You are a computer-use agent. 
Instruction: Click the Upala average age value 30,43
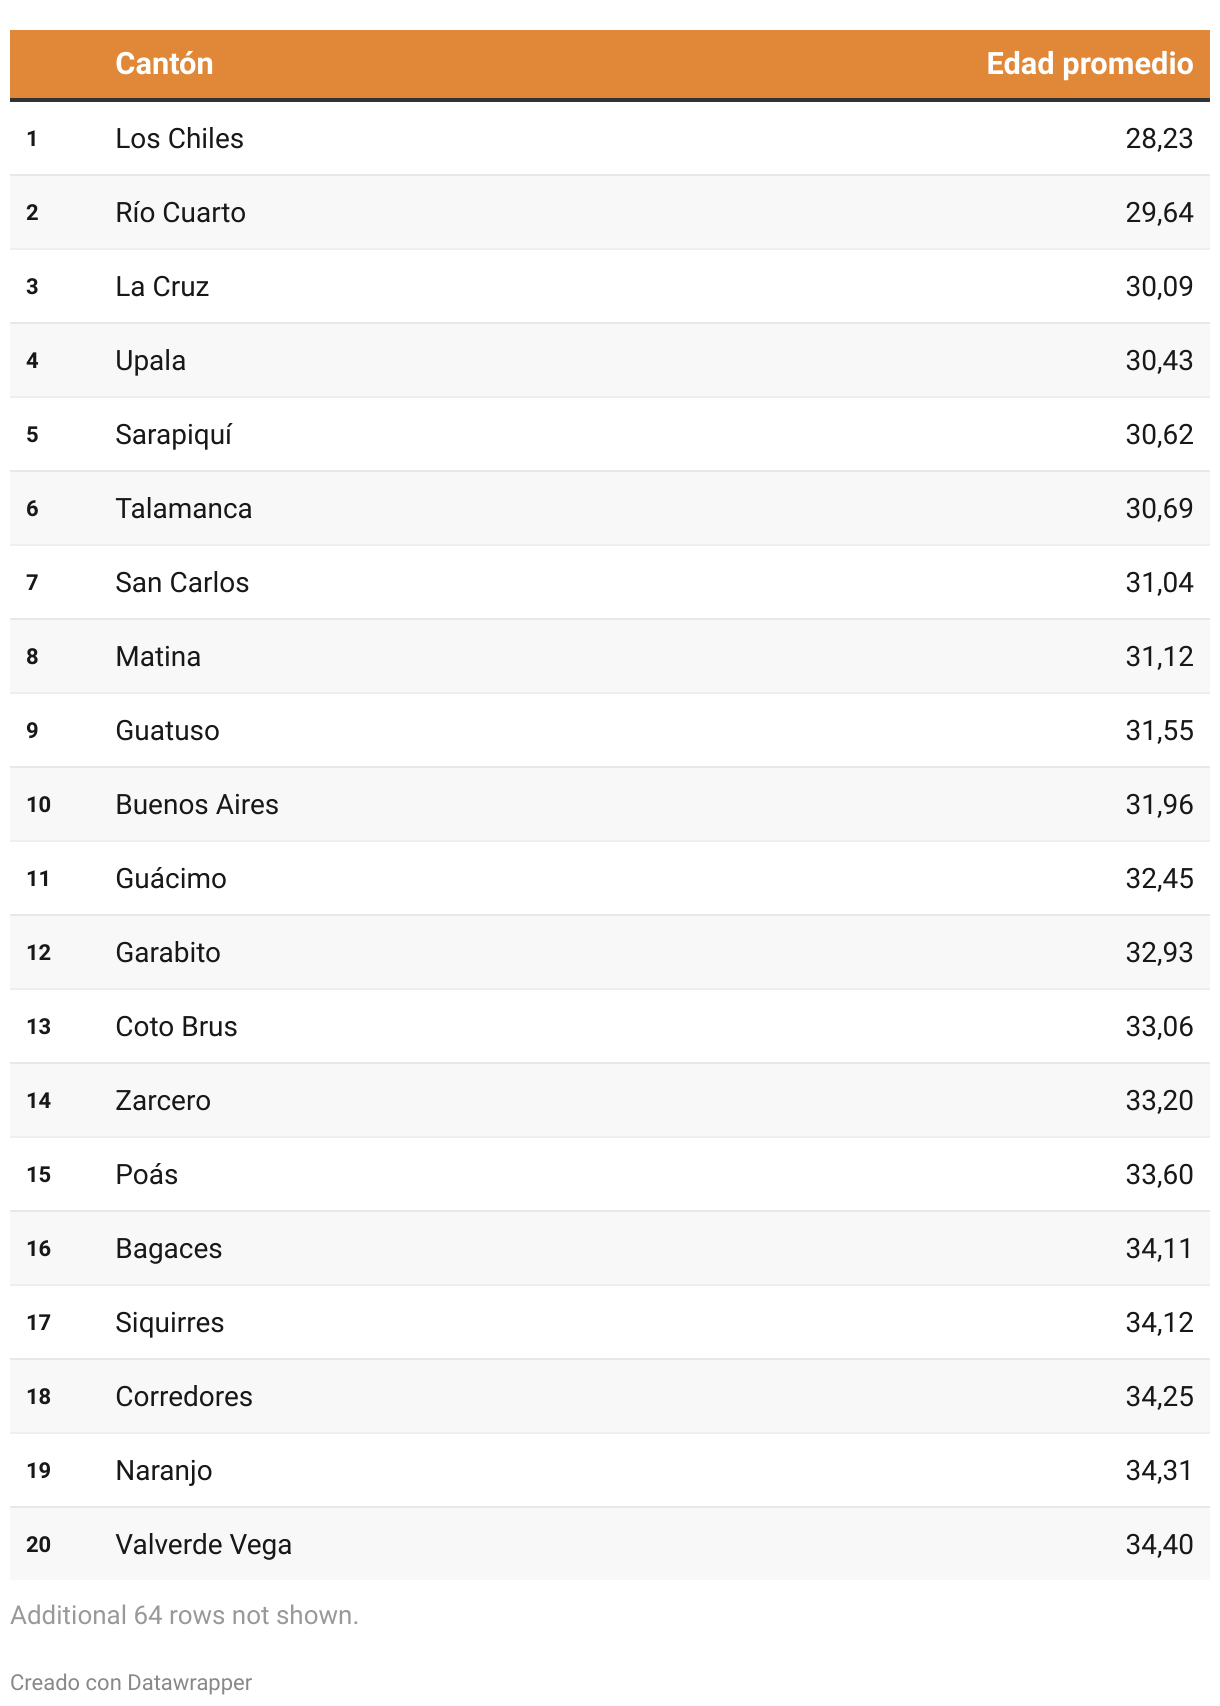[1158, 361]
